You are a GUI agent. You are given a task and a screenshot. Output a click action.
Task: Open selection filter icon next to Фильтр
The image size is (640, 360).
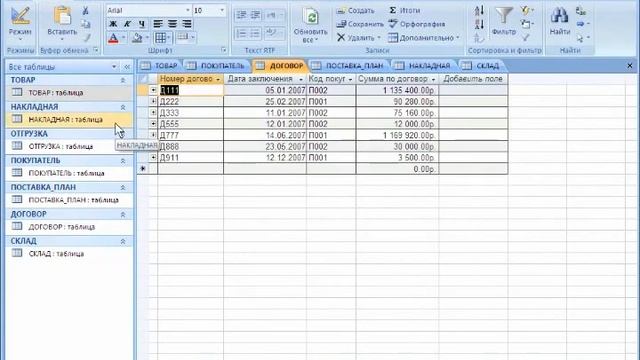[526, 10]
